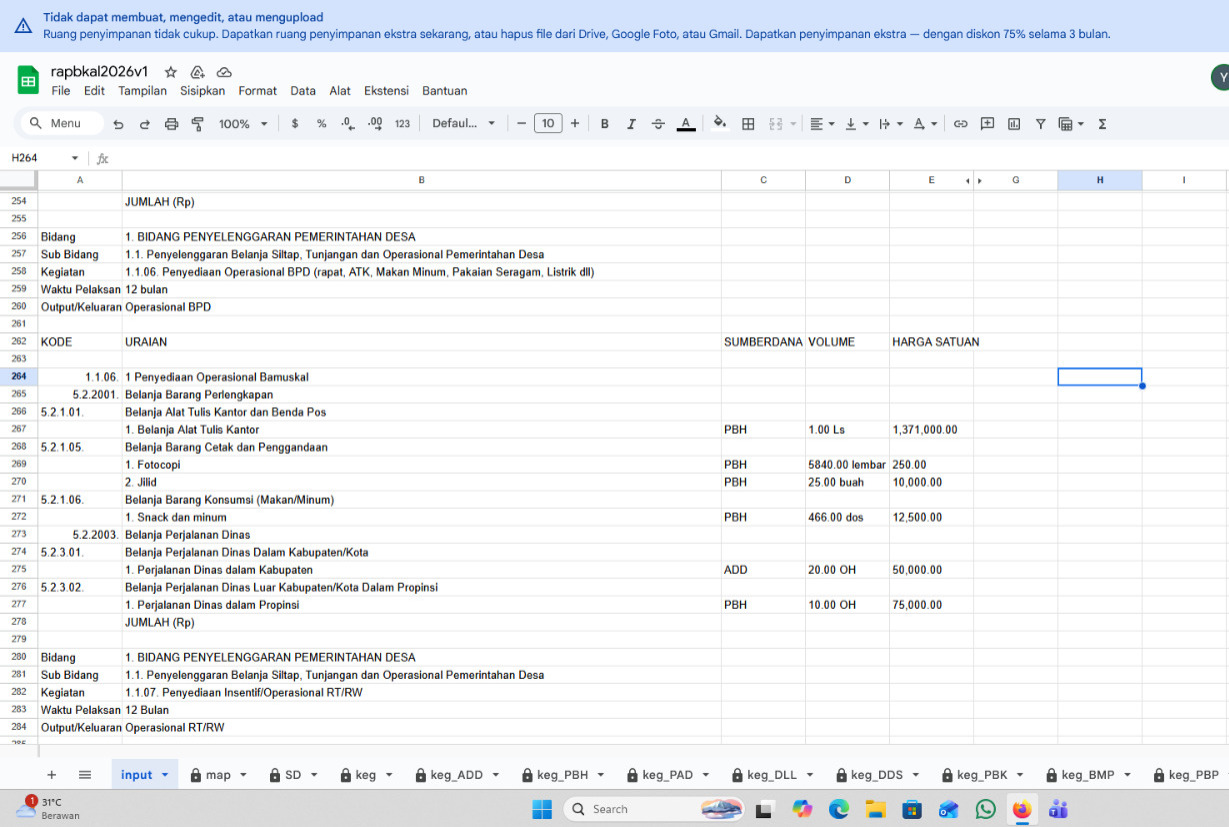This screenshot has width=1229, height=827.
Task: Click the undo arrow icon
Action: pyautogui.click(x=119, y=124)
